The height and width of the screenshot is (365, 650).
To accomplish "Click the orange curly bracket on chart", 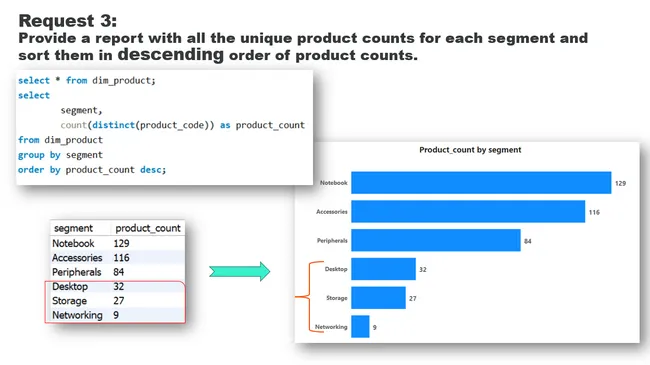I will point(309,297).
